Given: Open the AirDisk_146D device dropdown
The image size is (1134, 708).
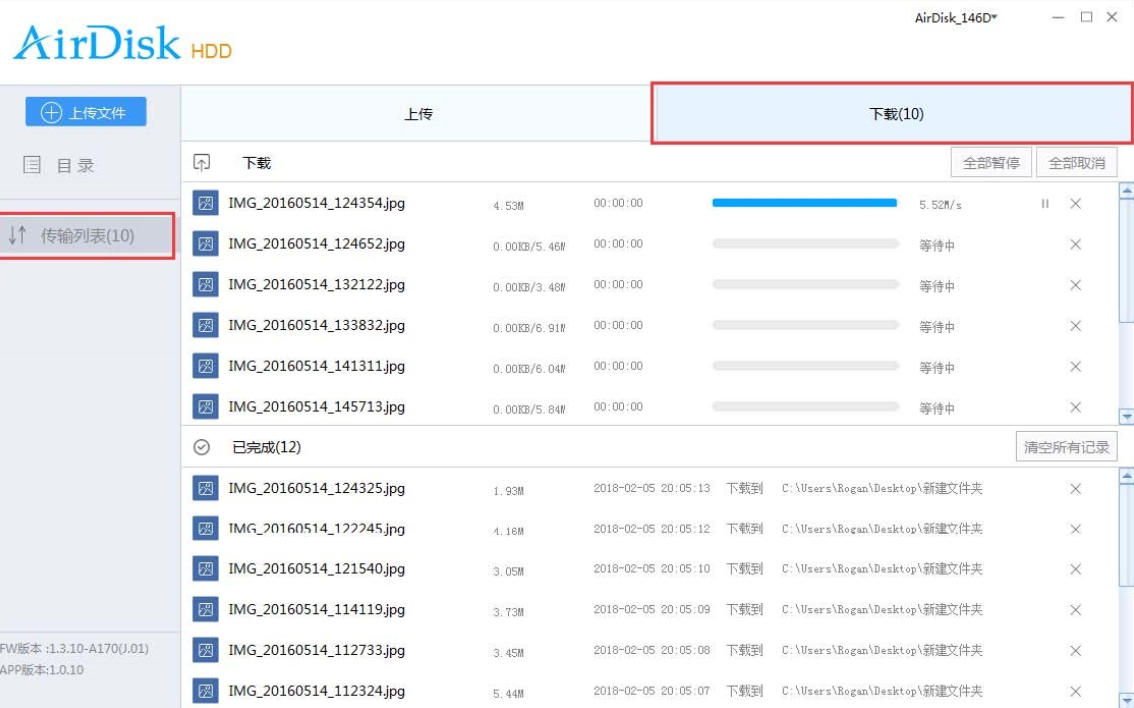Looking at the screenshot, I should click(x=956, y=18).
